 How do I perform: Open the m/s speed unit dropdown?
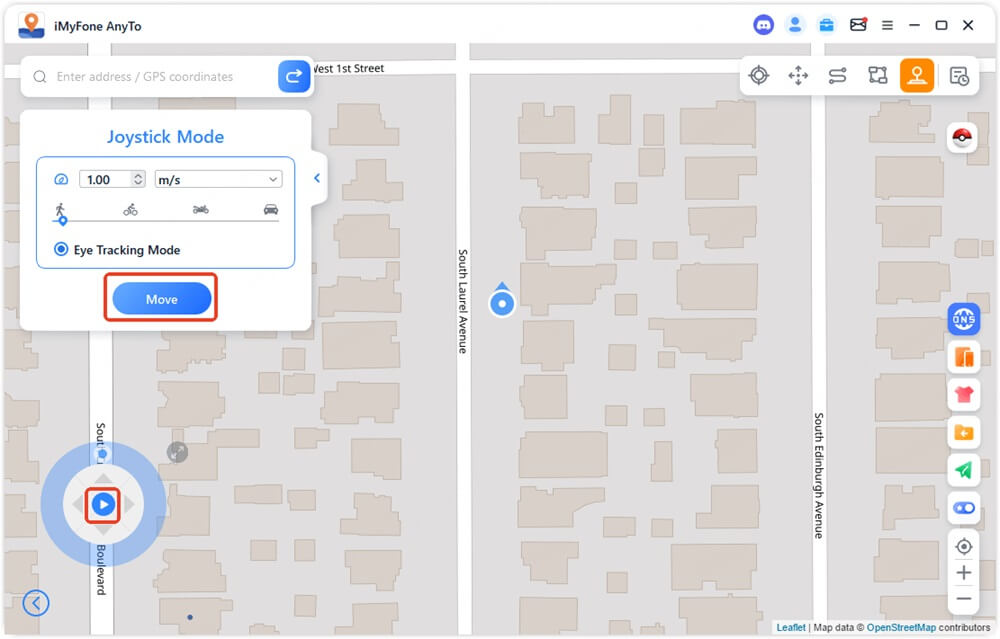[218, 180]
